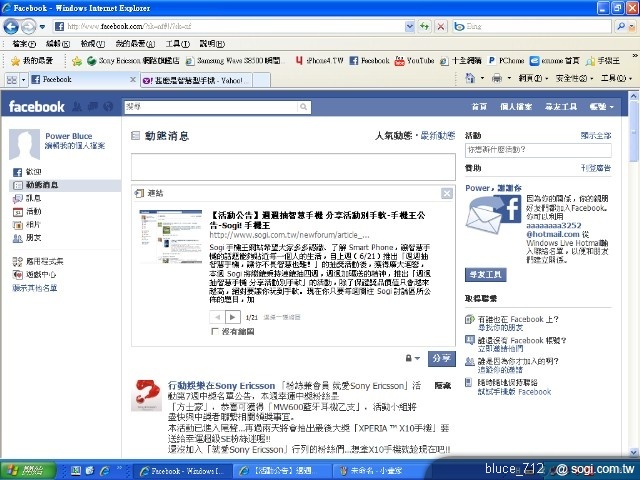This screenshot has width=640, height=480.
Task: Open the second menu bar item (Edit)
Action: [58, 44]
